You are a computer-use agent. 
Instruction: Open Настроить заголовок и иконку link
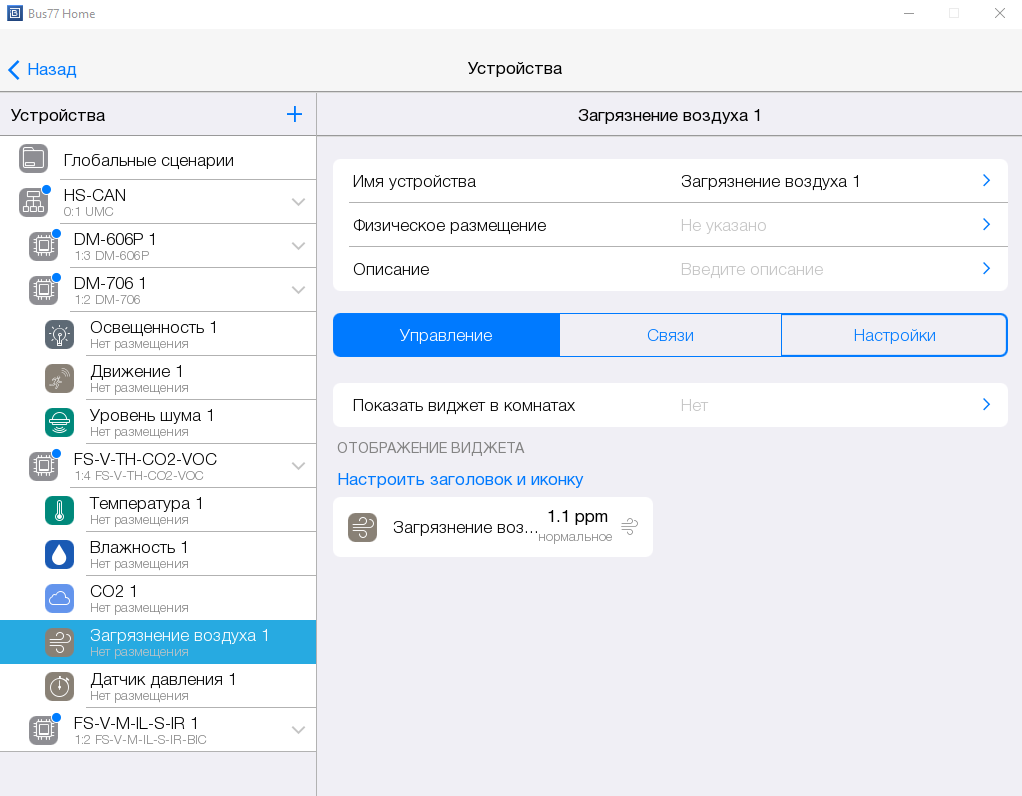point(460,480)
